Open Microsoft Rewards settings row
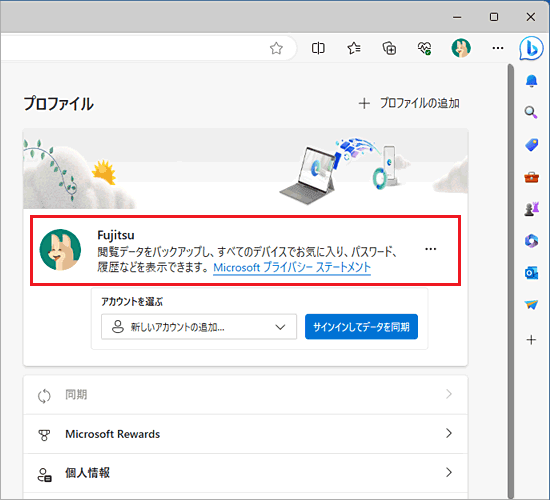Viewport: 550px width, 500px height. point(245,434)
